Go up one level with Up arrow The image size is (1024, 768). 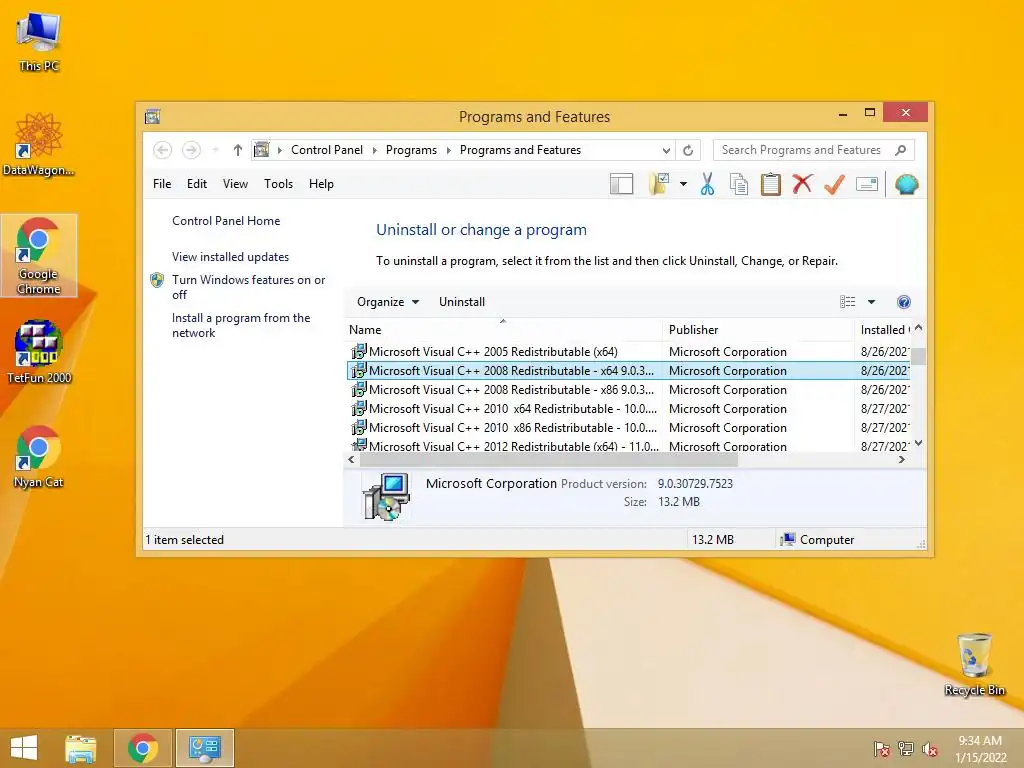coord(238,150)
